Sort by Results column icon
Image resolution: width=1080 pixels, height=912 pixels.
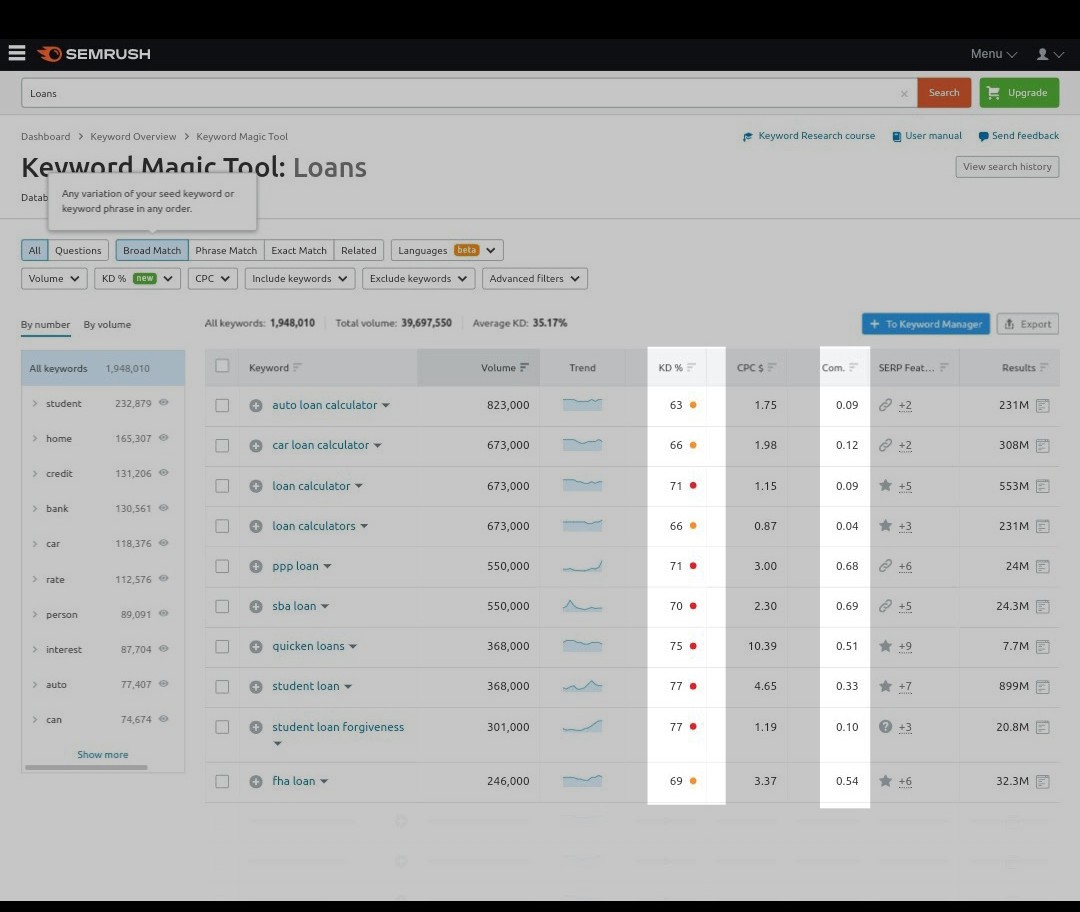1043,367
